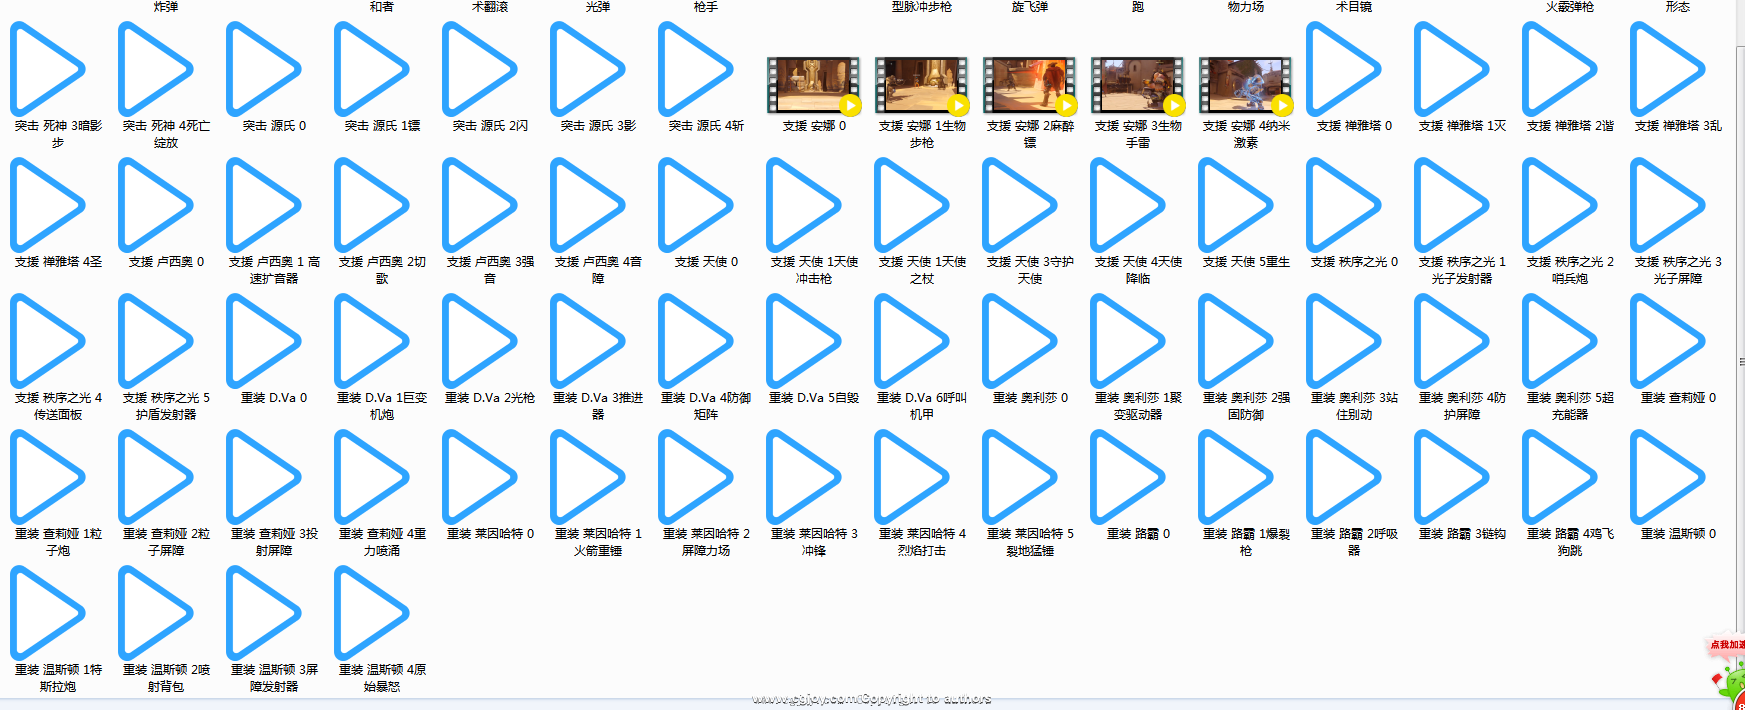
Task: Click the 重装 温斯顿 4原始暴怒 video icon
Action: [x=372, y=613]
